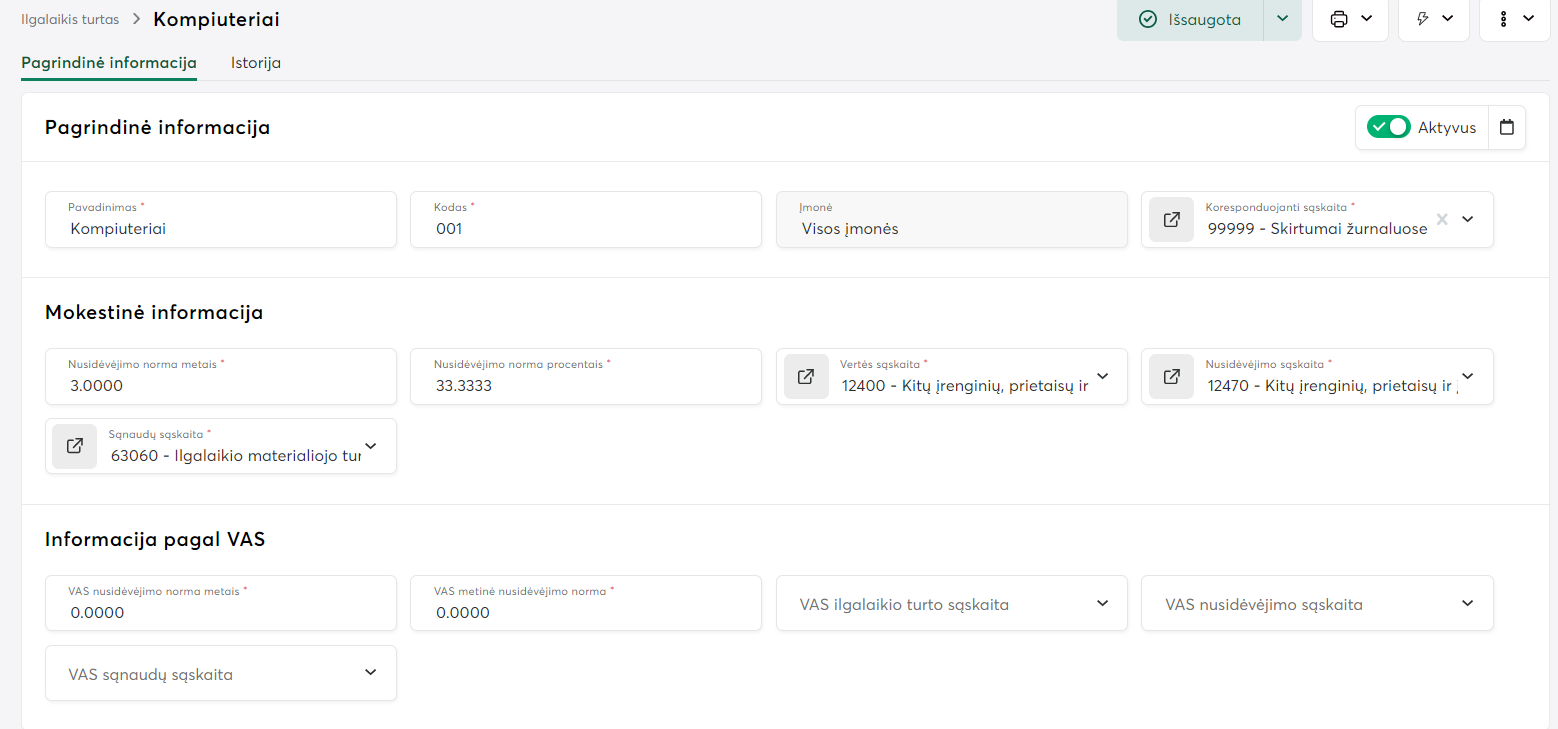Click the Pavadinimas input field
Image resolution: width=1558 pixels, height=729 pixels.
point(221,229)
